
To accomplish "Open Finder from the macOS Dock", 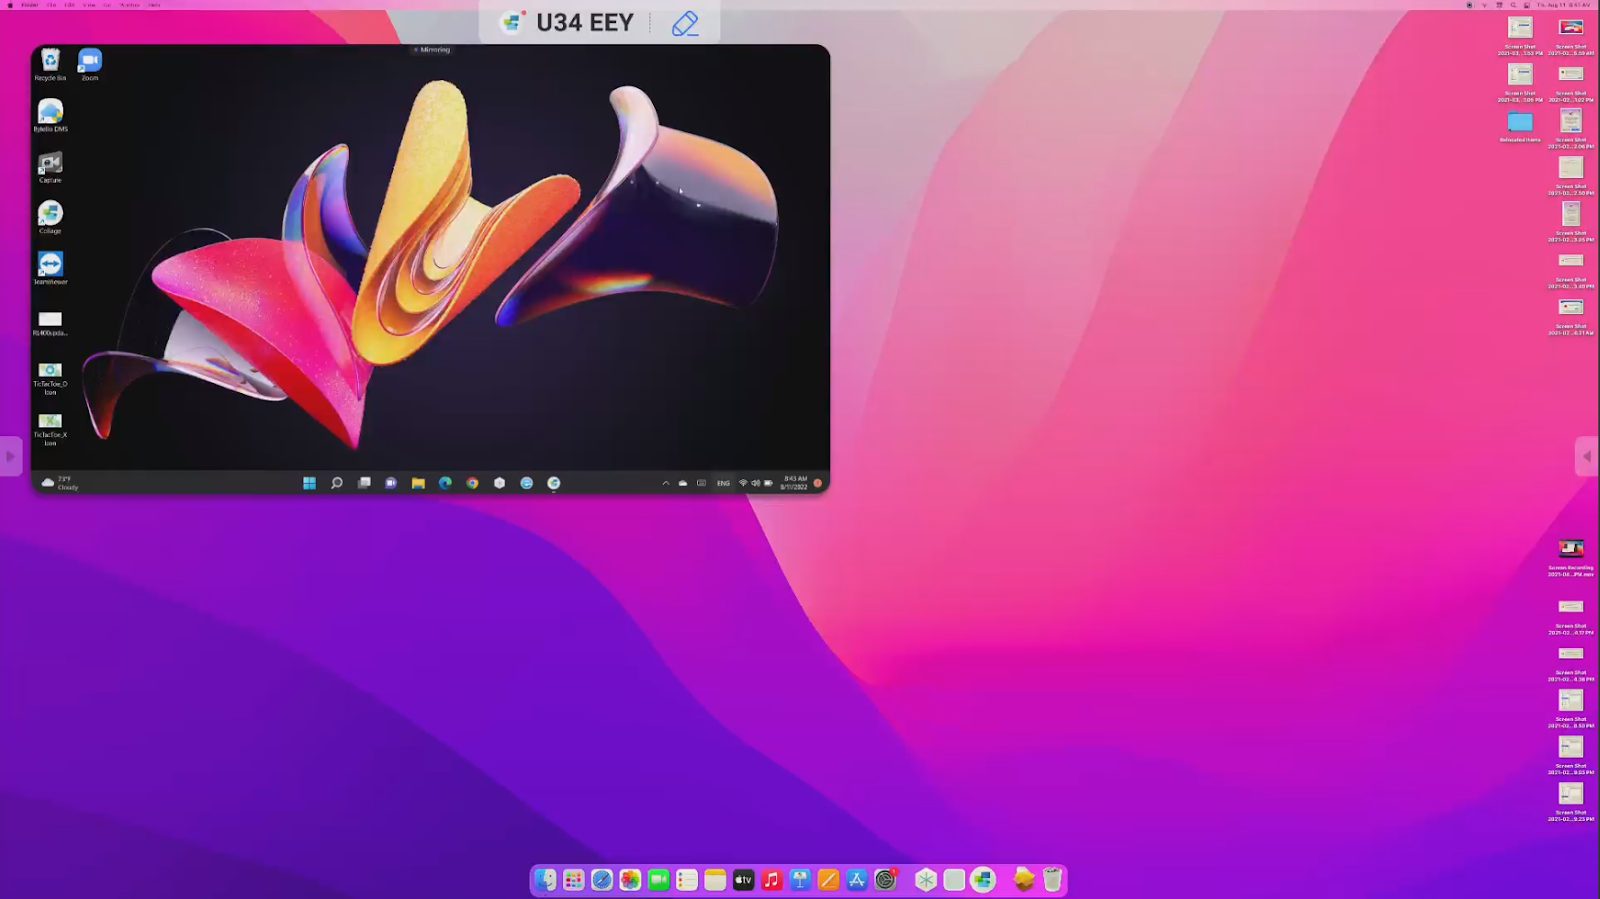I will coord(545,880).
